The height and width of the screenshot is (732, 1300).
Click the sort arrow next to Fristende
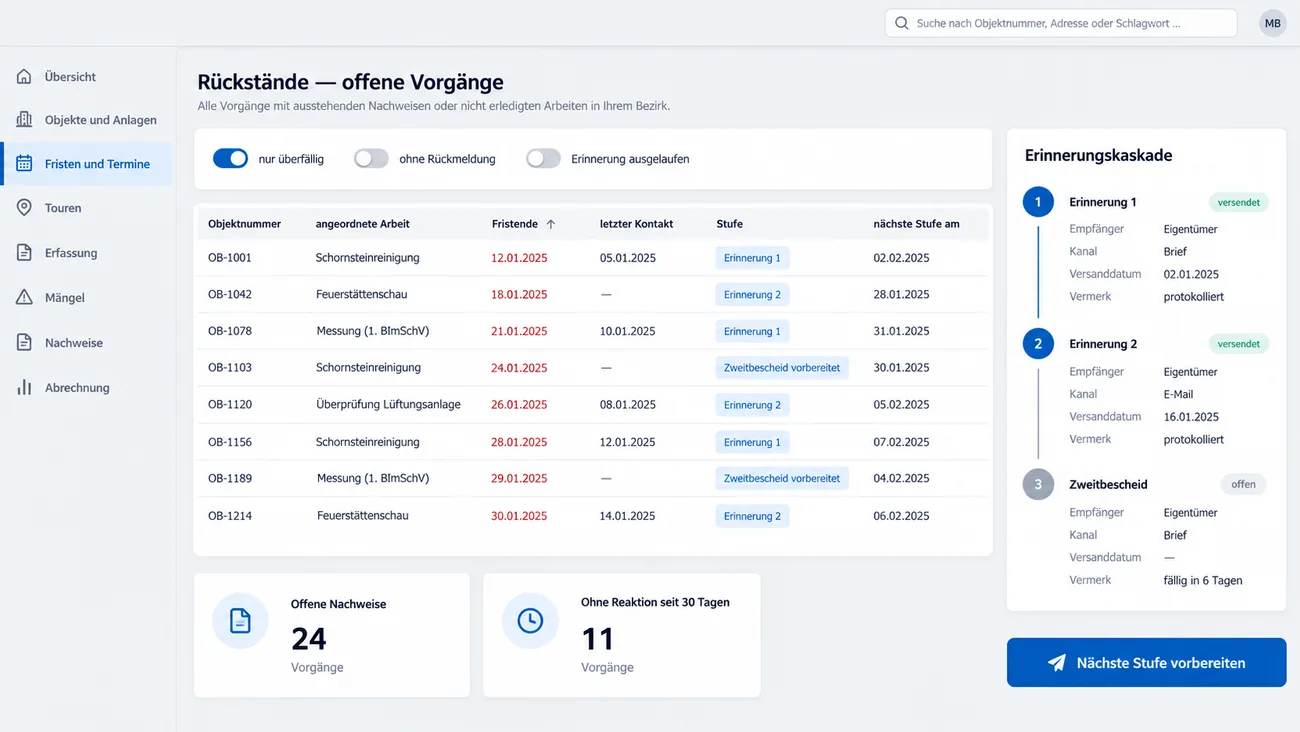click(550, 224)
